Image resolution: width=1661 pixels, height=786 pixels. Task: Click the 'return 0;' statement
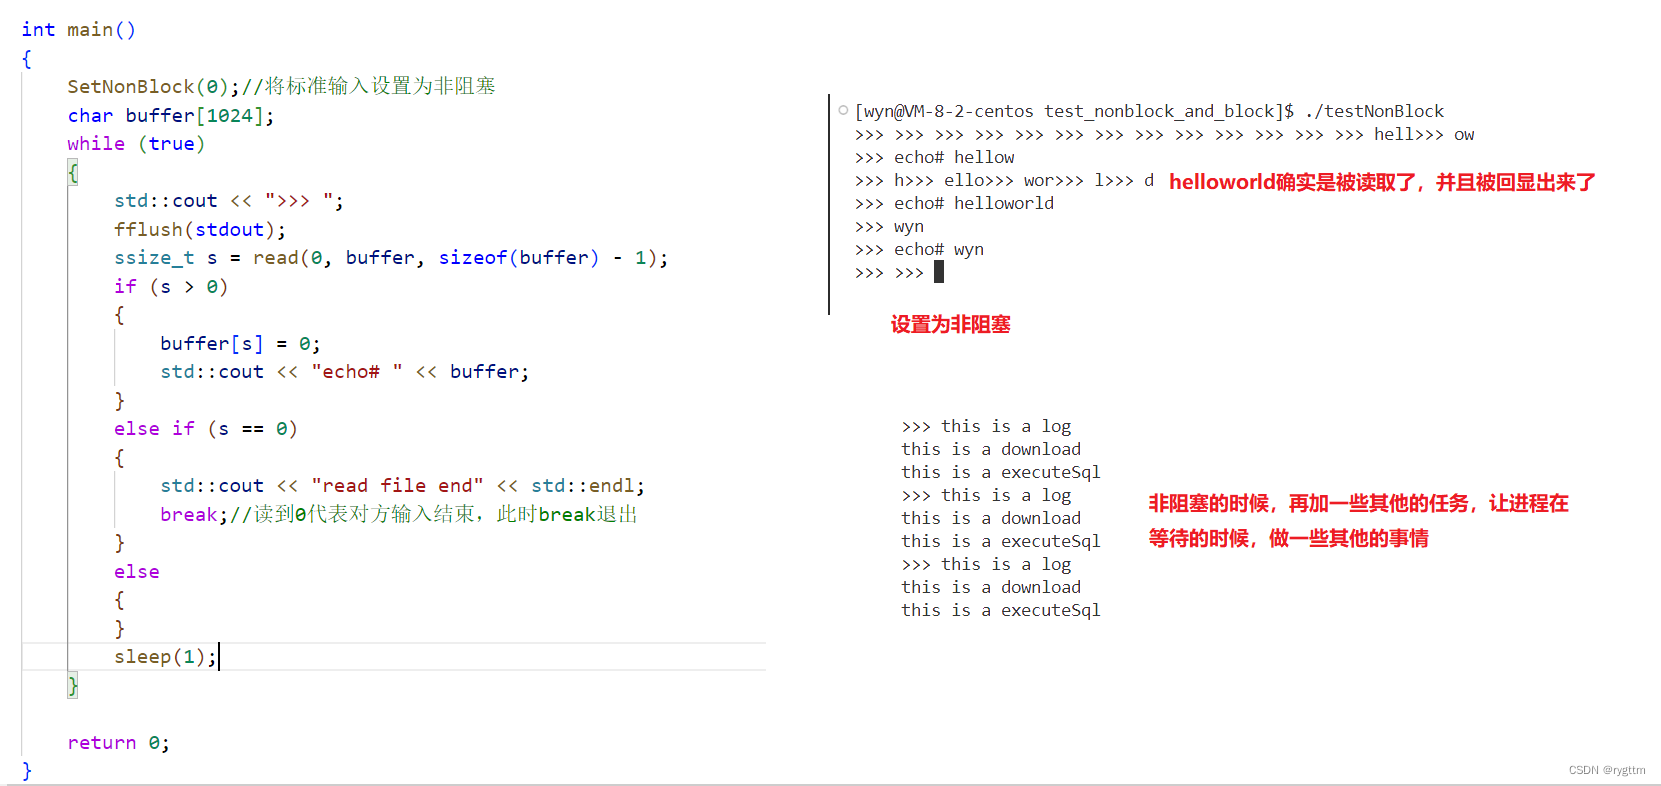118,743
